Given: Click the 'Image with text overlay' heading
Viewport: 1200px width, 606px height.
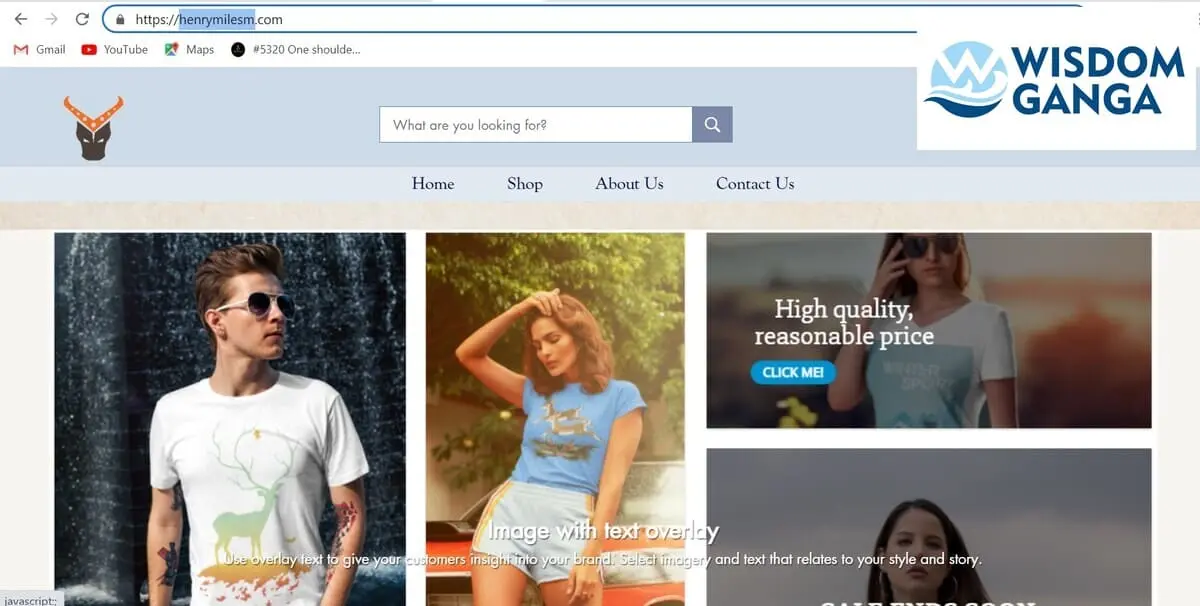Looking at the screenshot, I should pos(603,531).
